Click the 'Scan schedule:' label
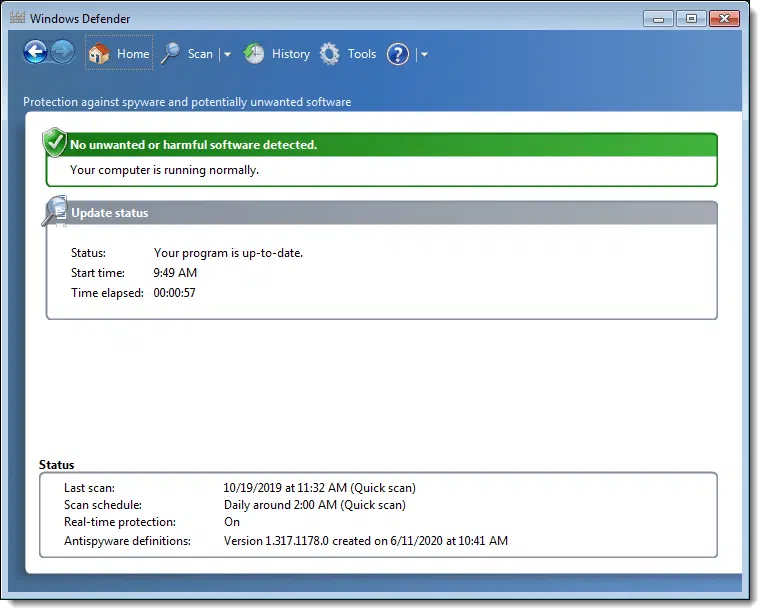The image size is (765, 615). tap(103, 505)
